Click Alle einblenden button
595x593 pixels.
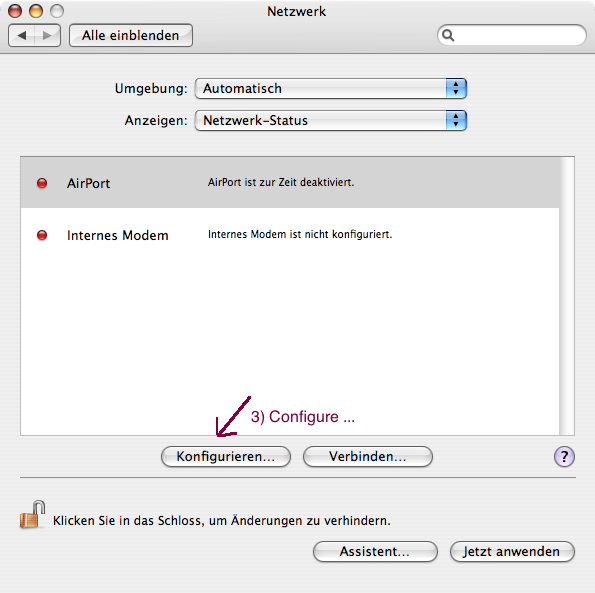coord(131,36)
